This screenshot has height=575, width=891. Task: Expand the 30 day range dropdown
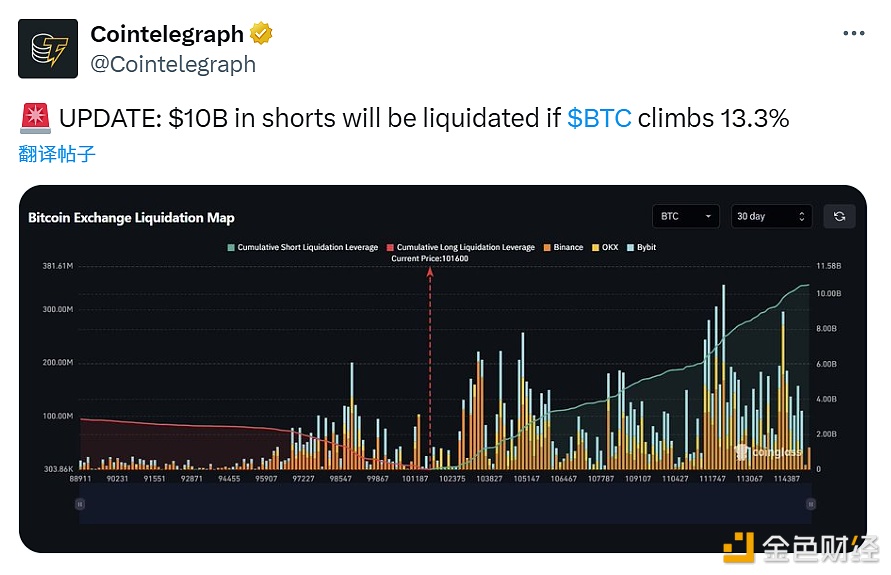point(771,216)
